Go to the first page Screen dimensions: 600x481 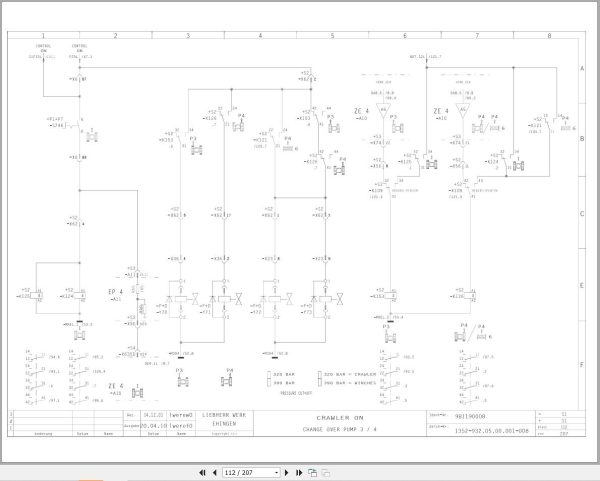coord(202,473)
